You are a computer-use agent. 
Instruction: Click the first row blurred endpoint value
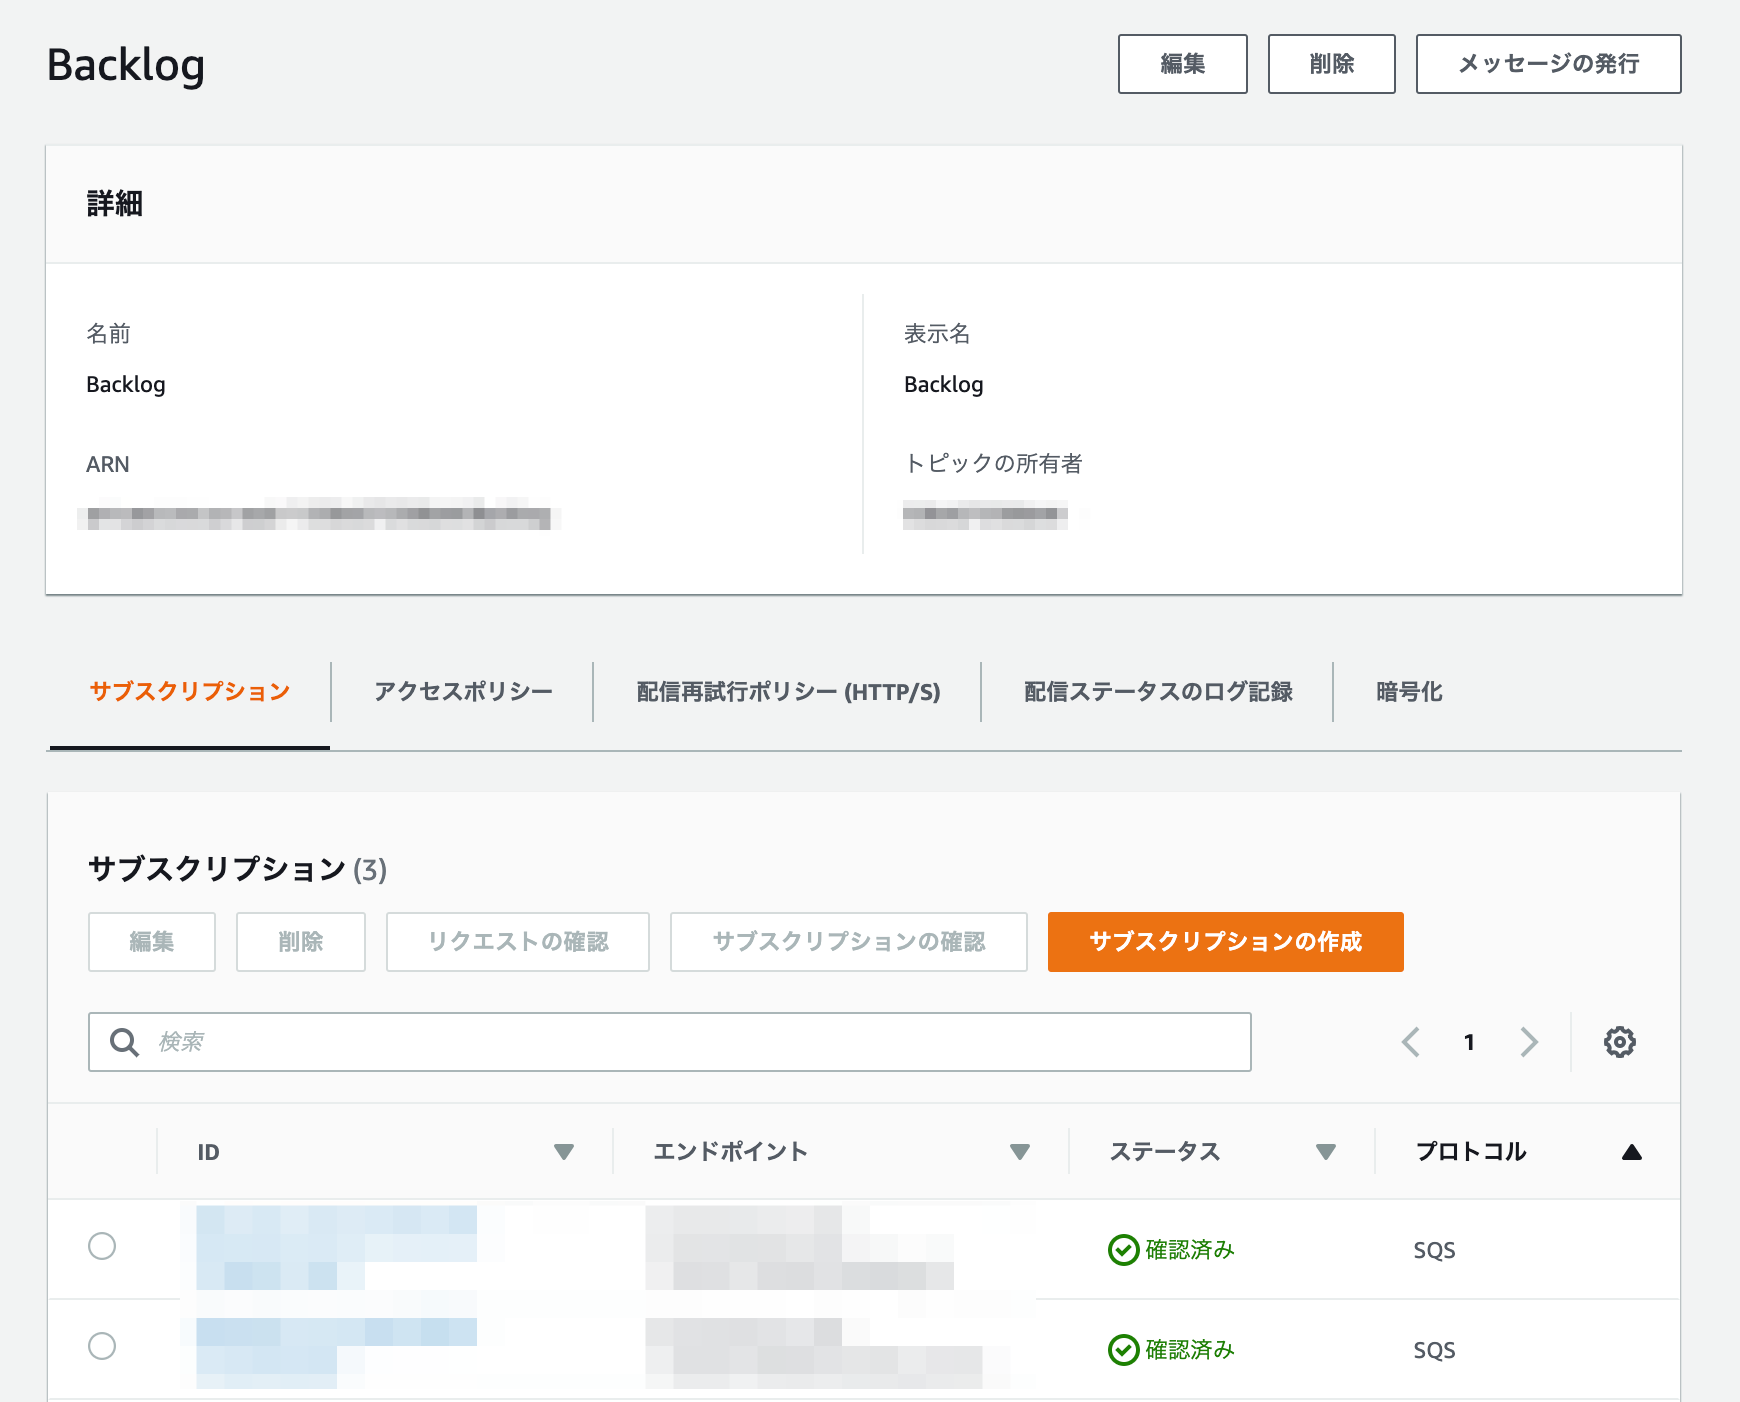click(800, 1248)
